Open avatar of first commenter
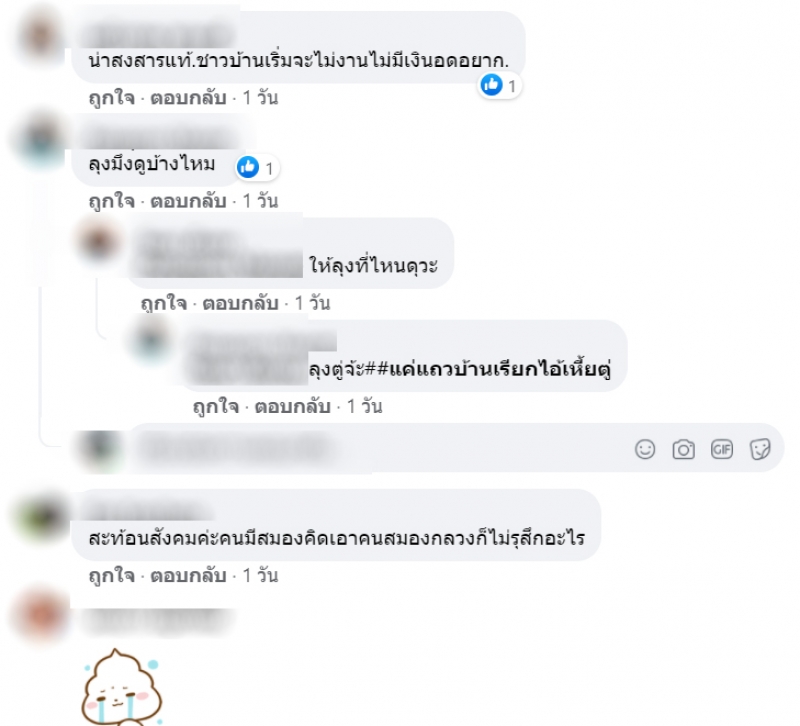Screen dimensions: 800x726 click(x=41, y=36)
